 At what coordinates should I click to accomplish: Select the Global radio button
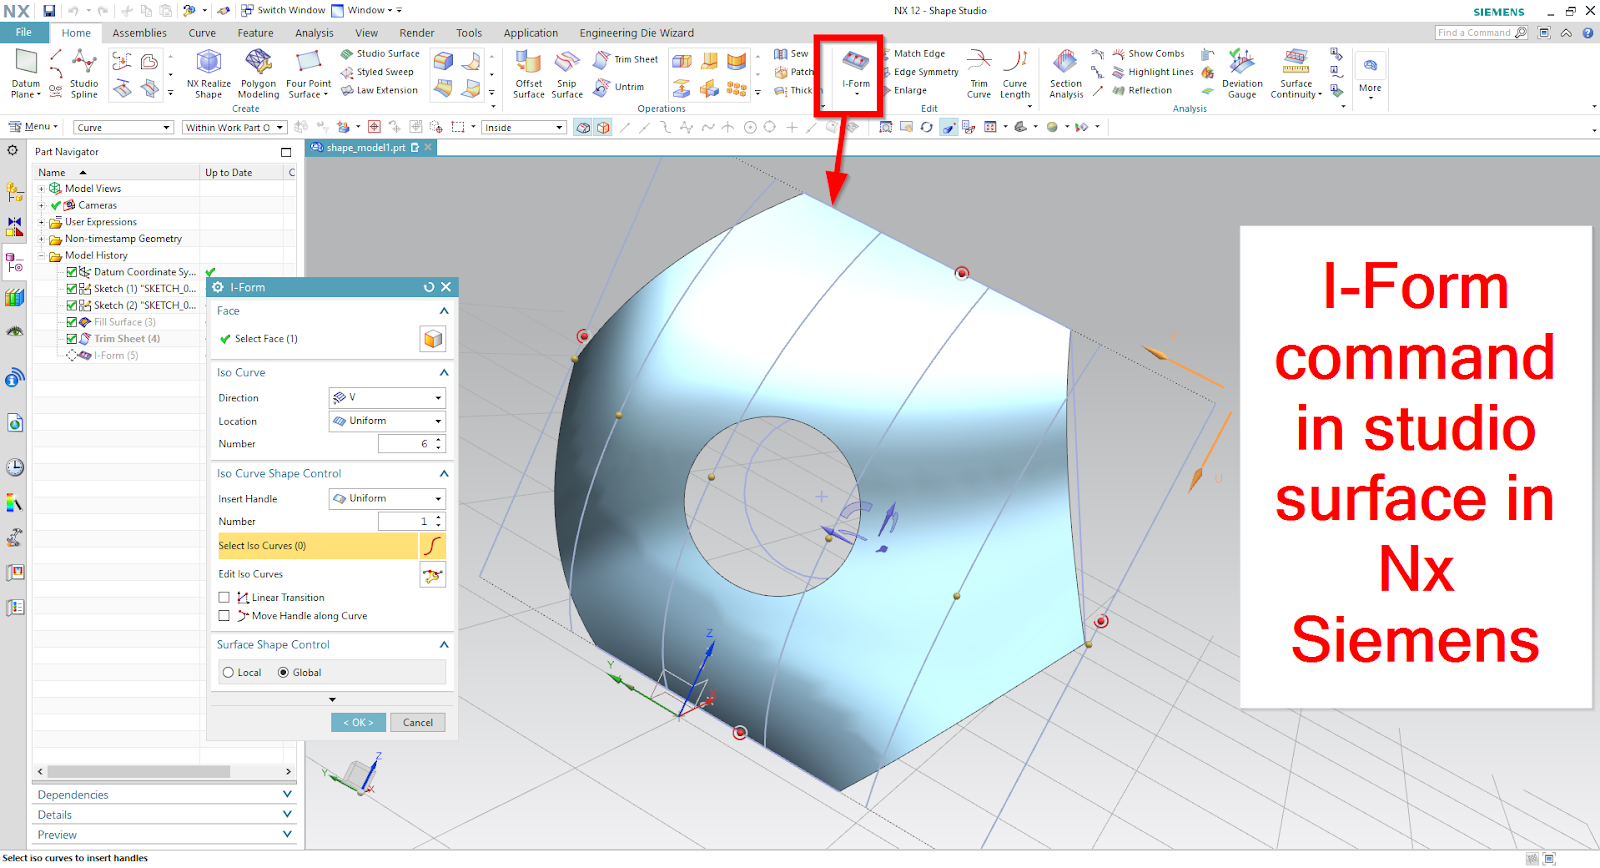283,673
